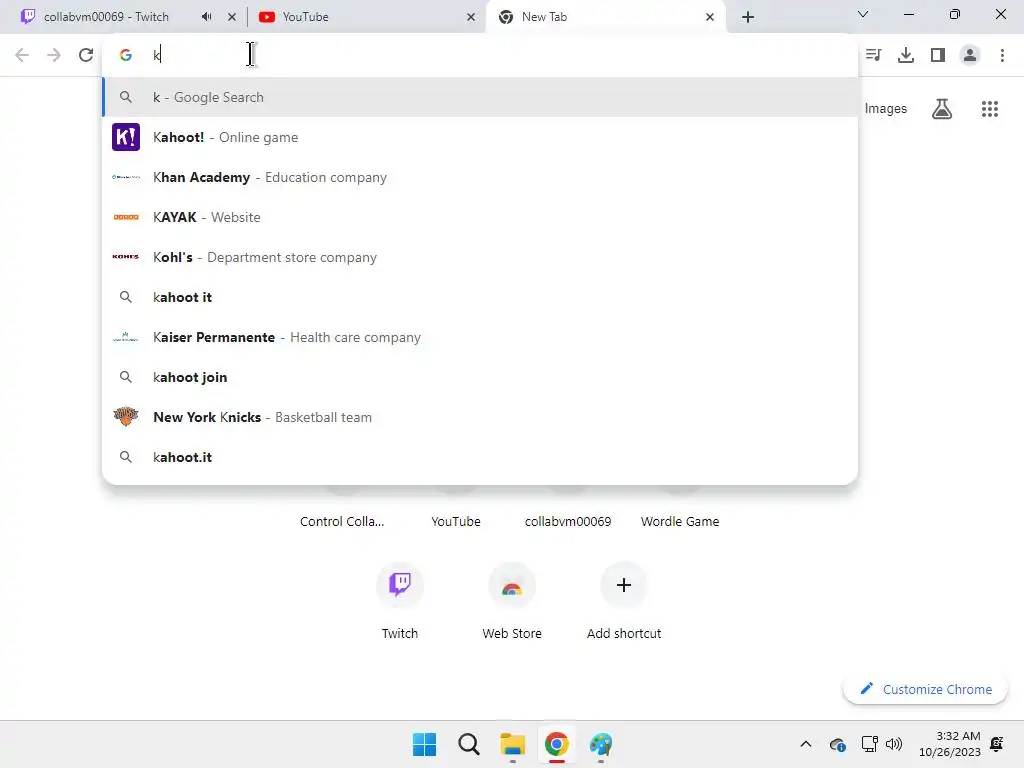The image size is (1024, 768).
Task: Click the Add shortcut plus button
Action: click(x=624, y=584)
